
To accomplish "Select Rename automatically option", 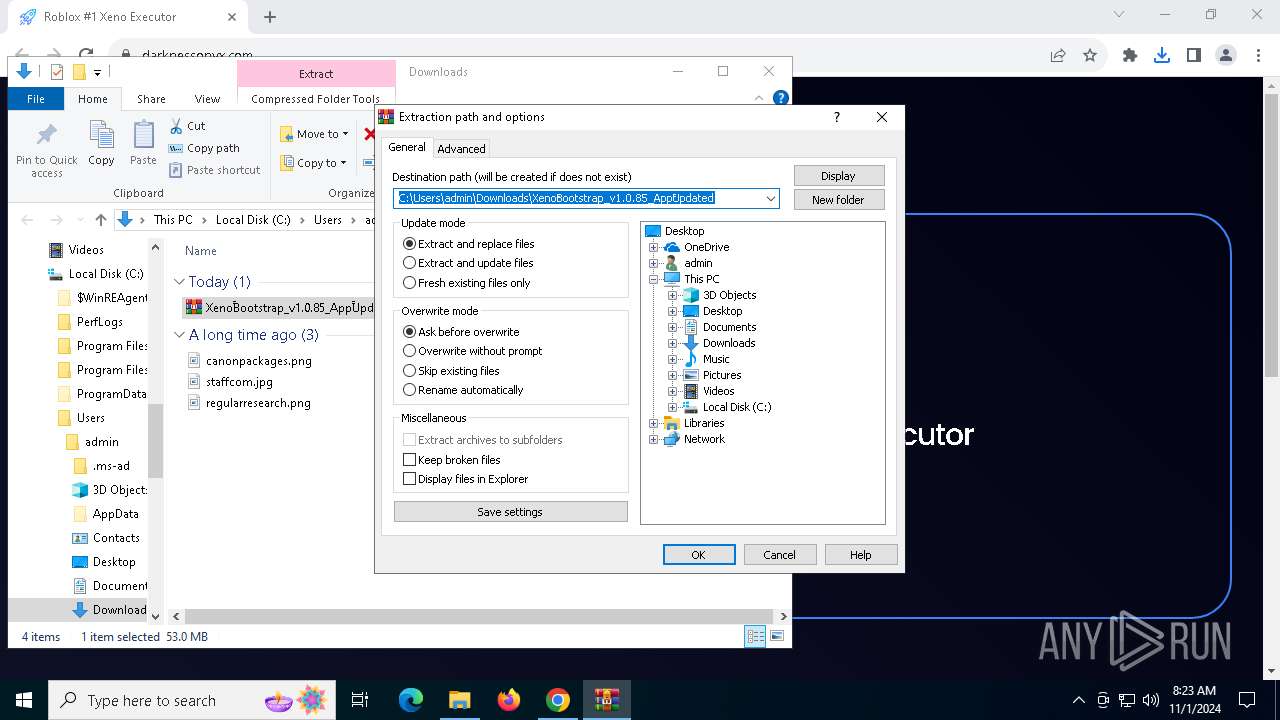I will coord(463,390).
